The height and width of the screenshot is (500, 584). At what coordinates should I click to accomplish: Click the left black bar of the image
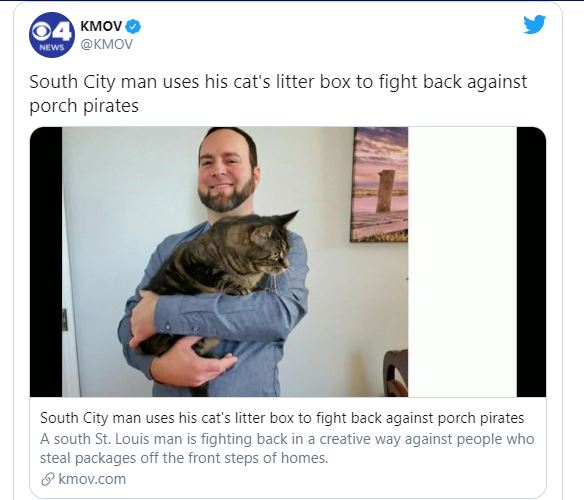click(46, 262)
